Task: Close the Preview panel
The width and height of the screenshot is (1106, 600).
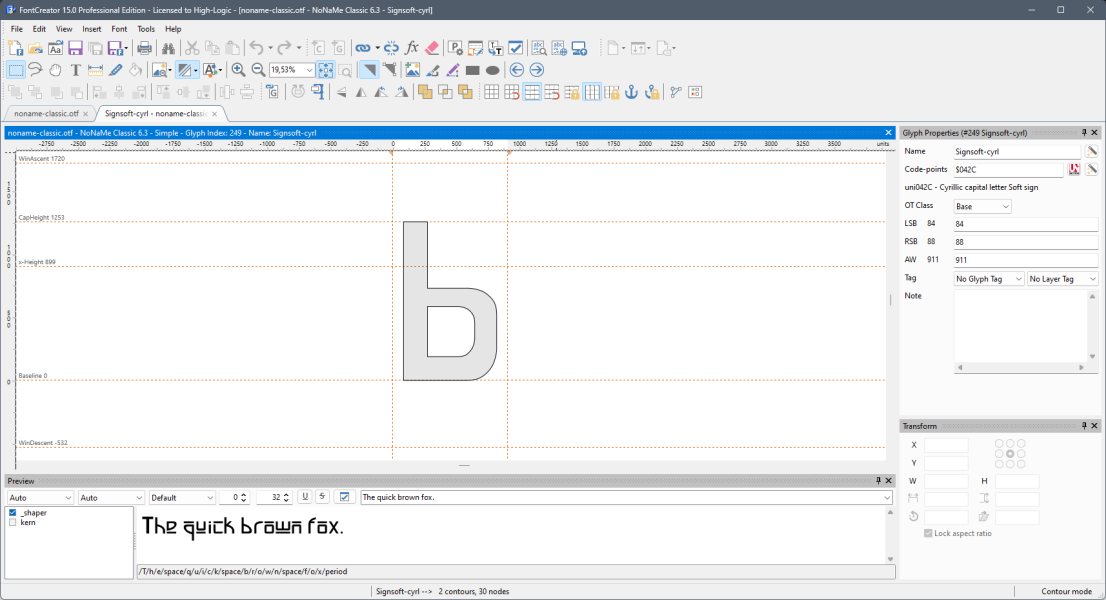Action: 889,481
